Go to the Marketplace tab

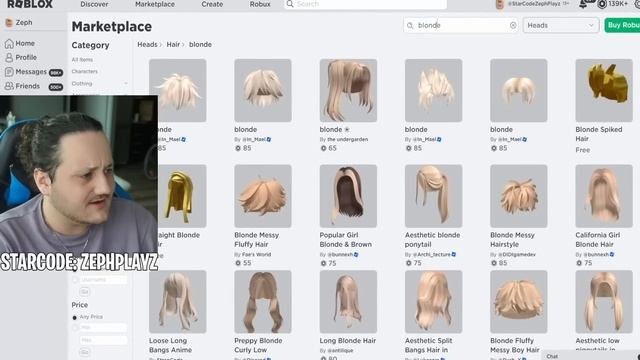click(x=155, y=4)
